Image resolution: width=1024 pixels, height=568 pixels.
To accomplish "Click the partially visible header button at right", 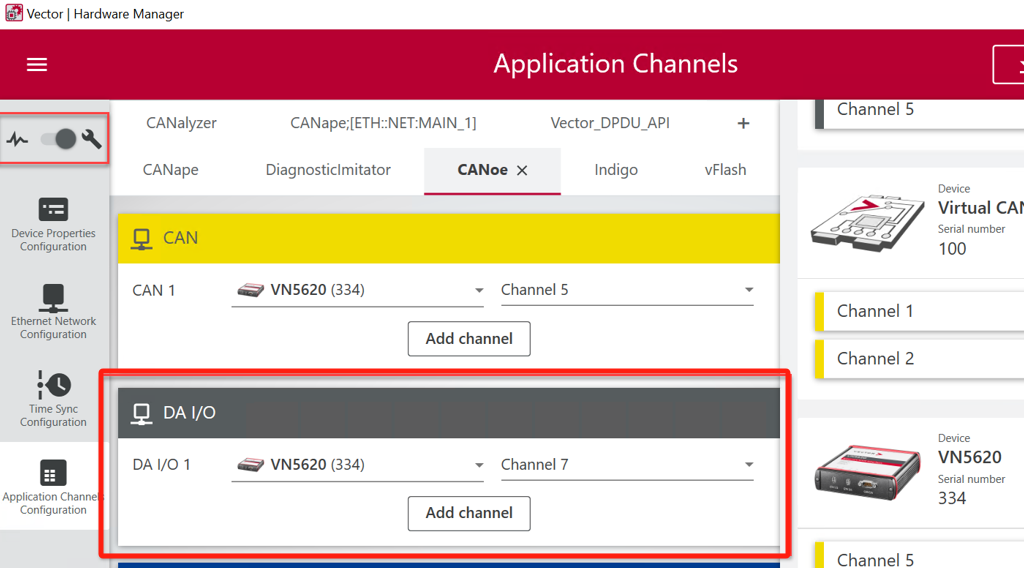I will tap(1008, 65).
